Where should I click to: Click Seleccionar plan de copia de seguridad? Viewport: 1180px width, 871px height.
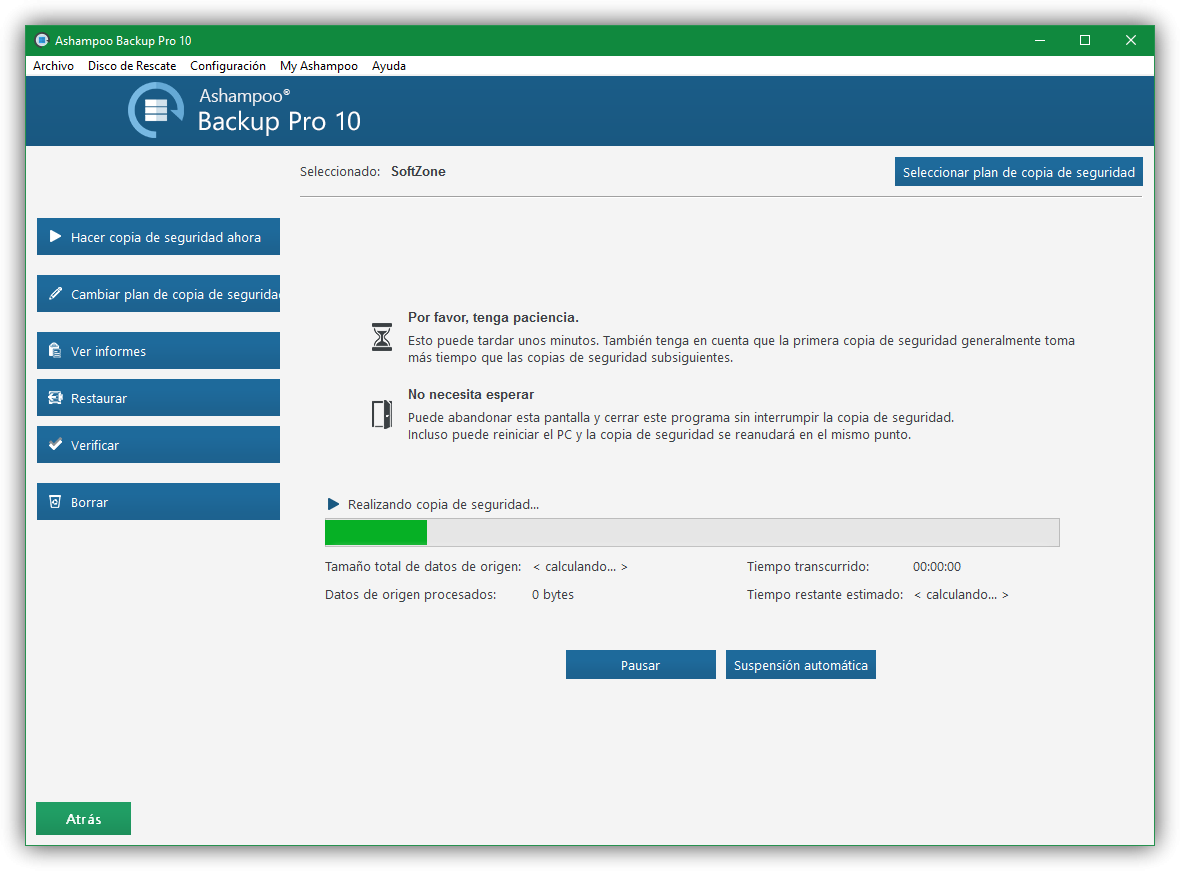pyautogui.click(x=1018, y=172)
